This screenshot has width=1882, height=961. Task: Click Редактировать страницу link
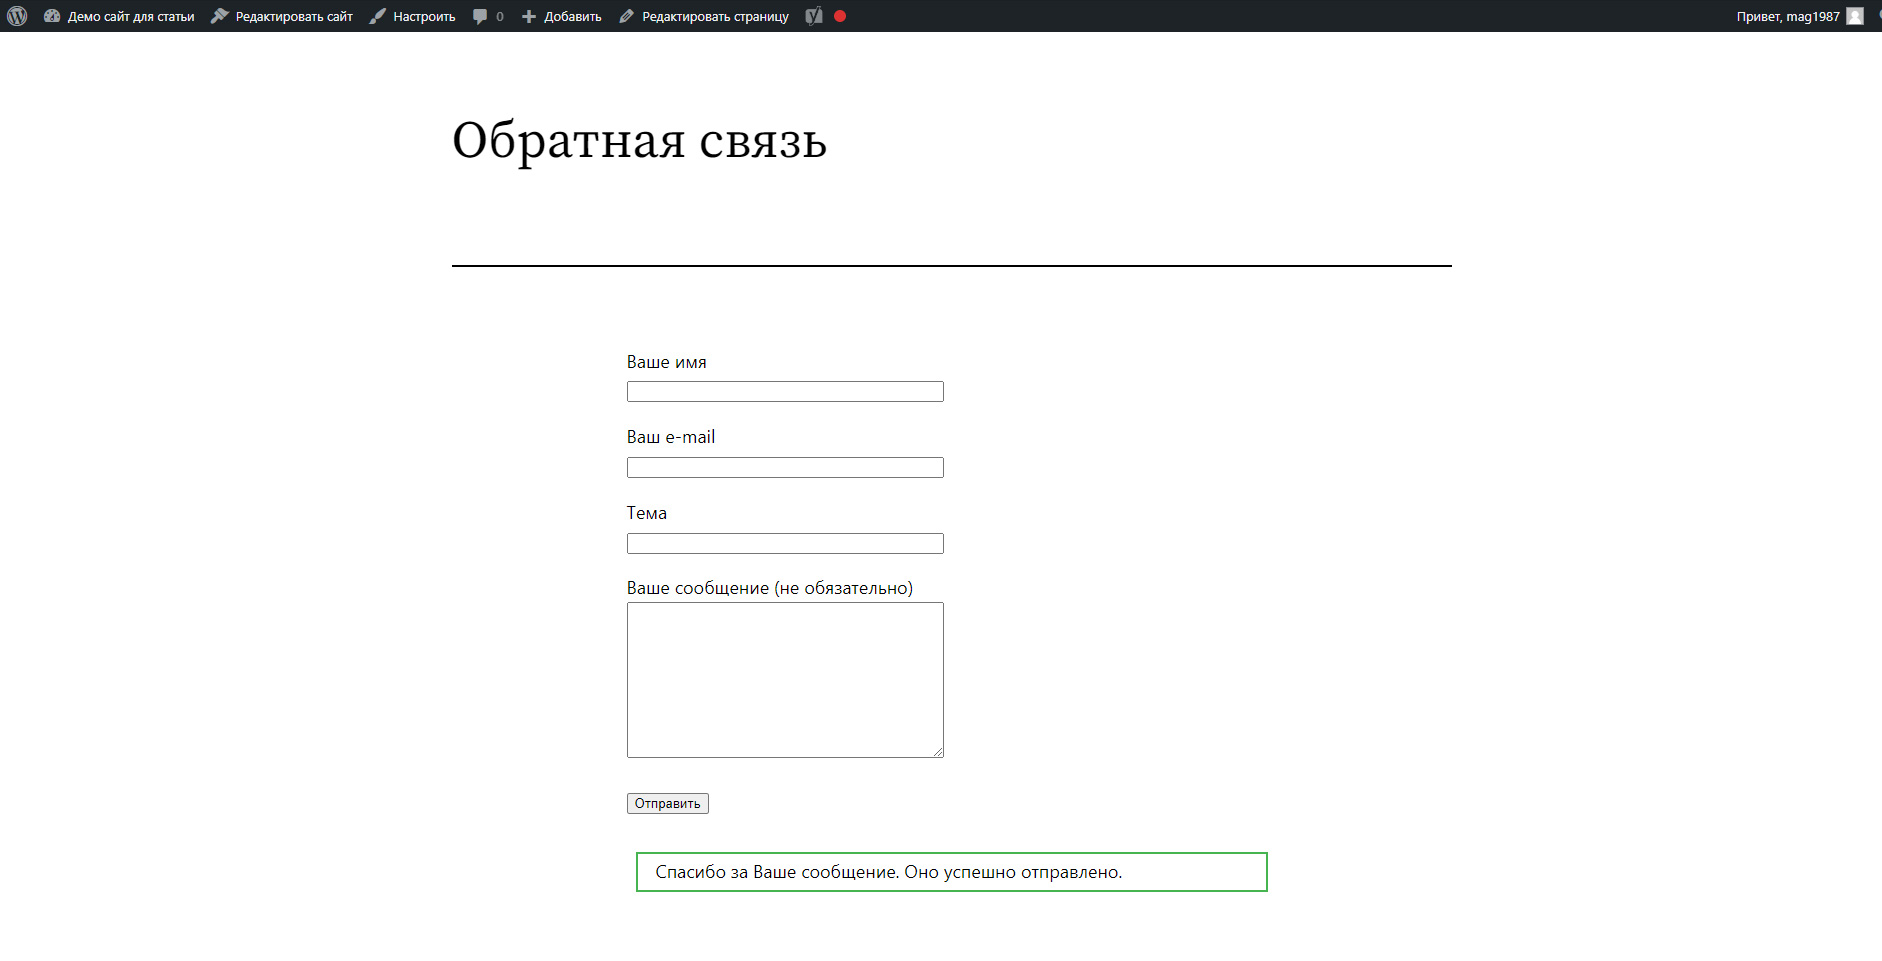coord(714,16)
